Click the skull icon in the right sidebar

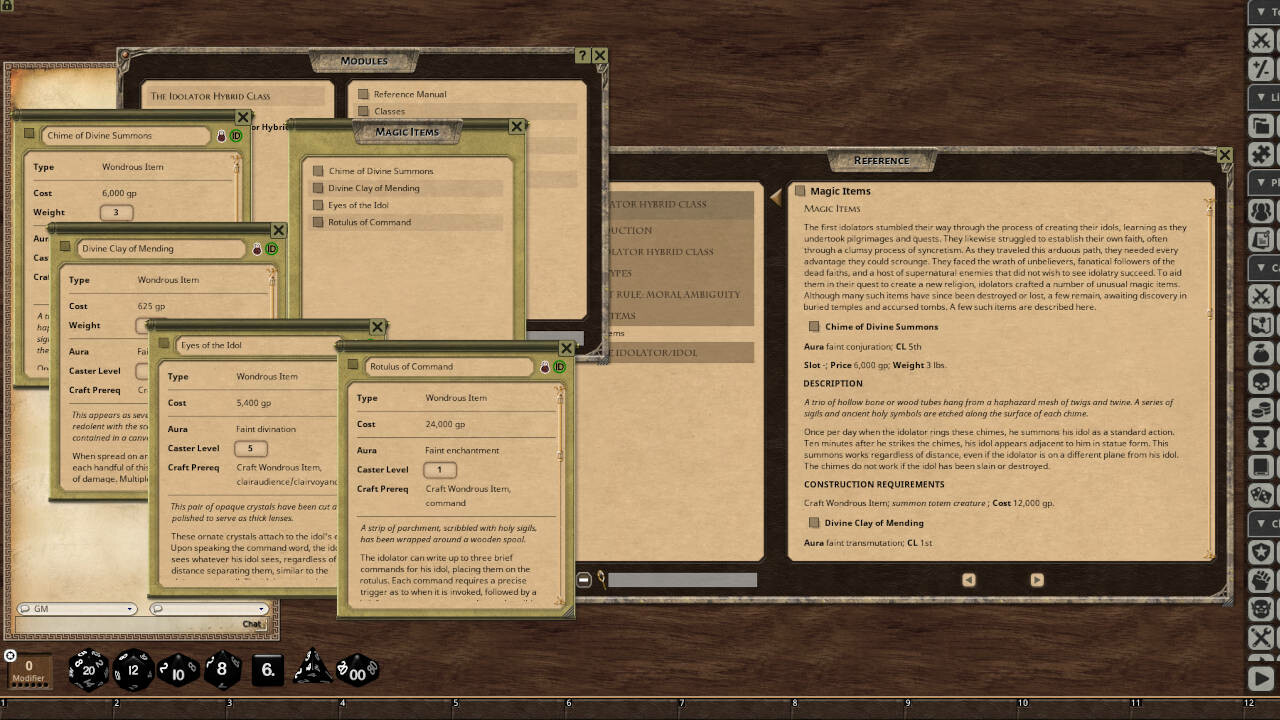tap(1261, 380)
